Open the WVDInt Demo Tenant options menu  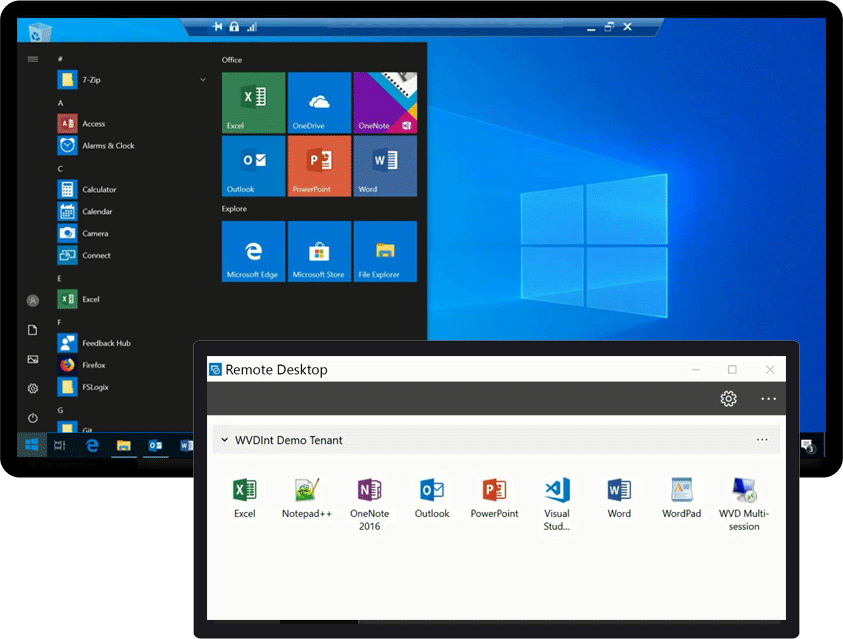(761, 440)
